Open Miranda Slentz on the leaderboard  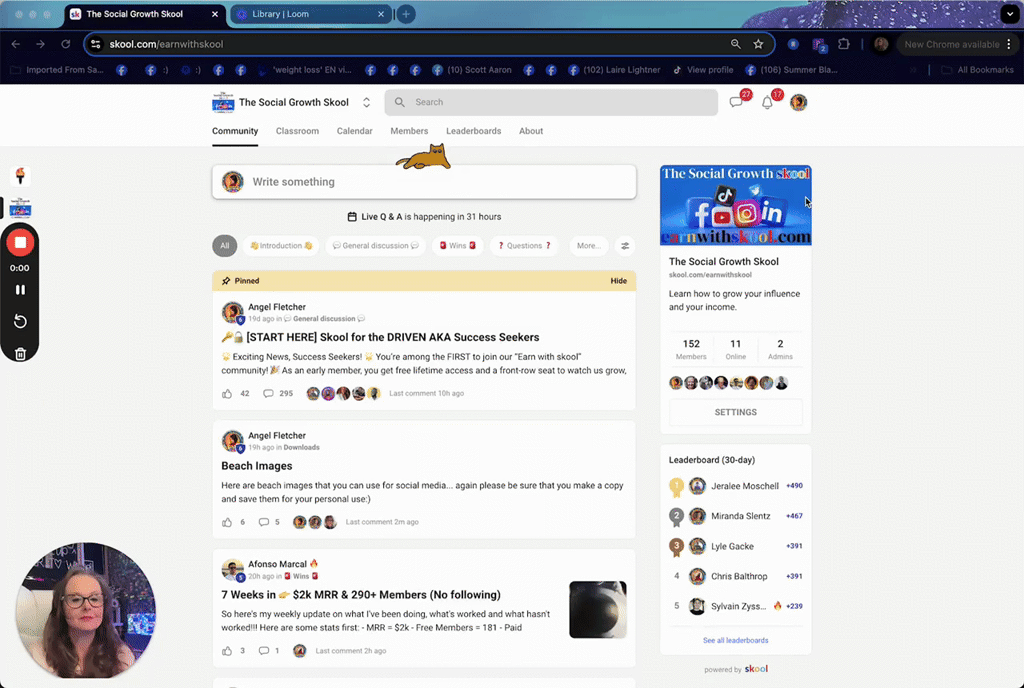tap(741, 516)
